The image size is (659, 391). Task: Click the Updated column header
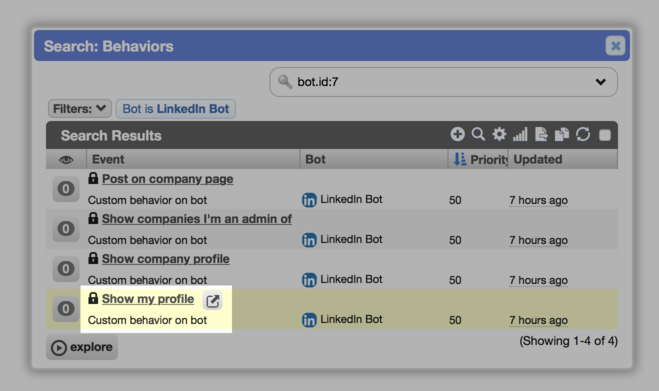click(x=563, y=159)
